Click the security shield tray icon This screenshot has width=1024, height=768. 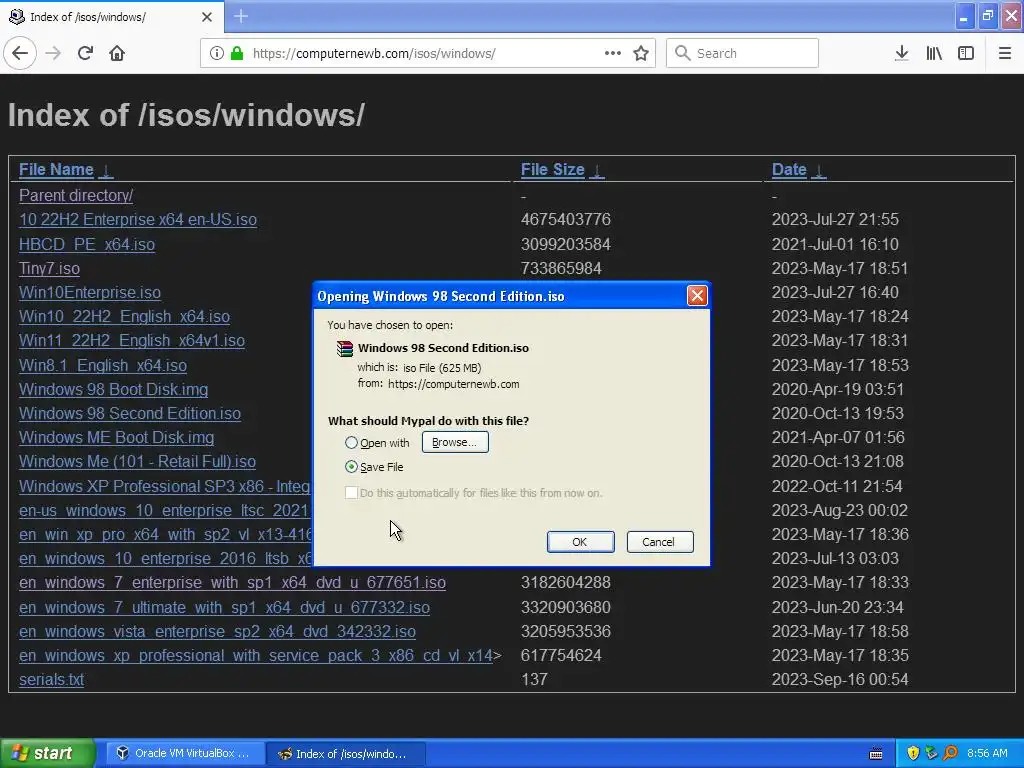[913, 753]
